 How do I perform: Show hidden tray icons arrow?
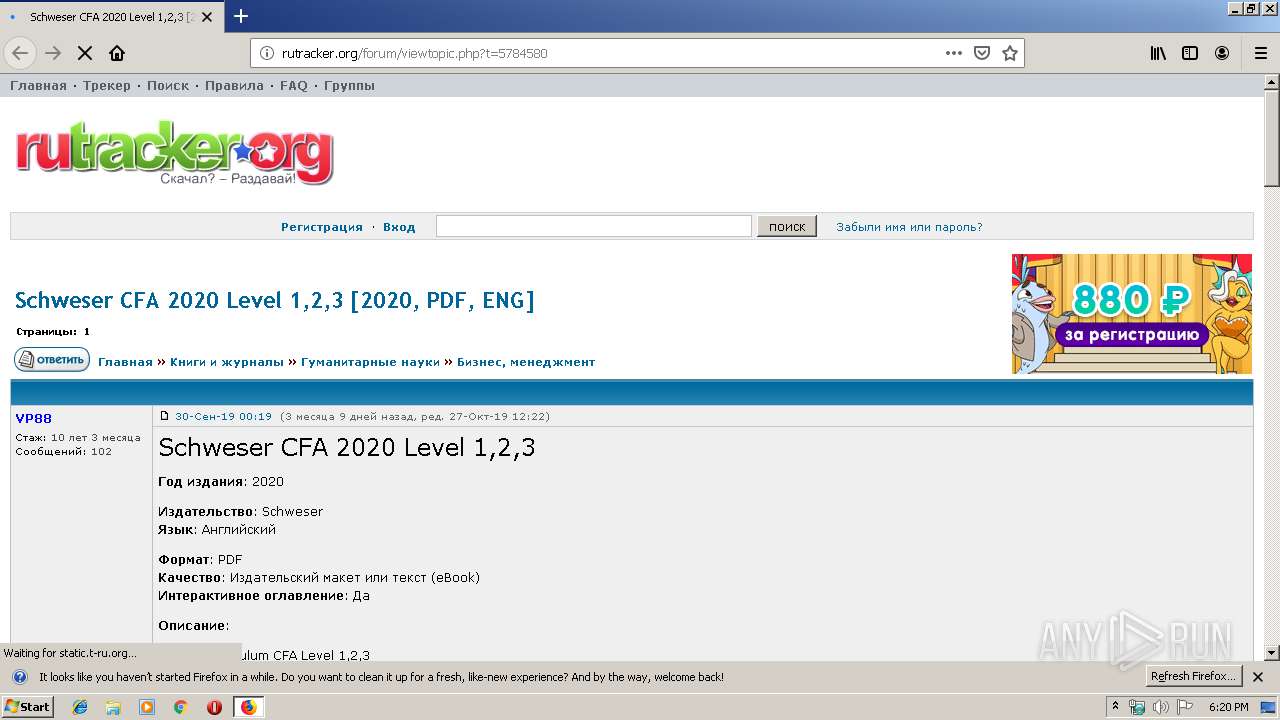[1116, 707]
